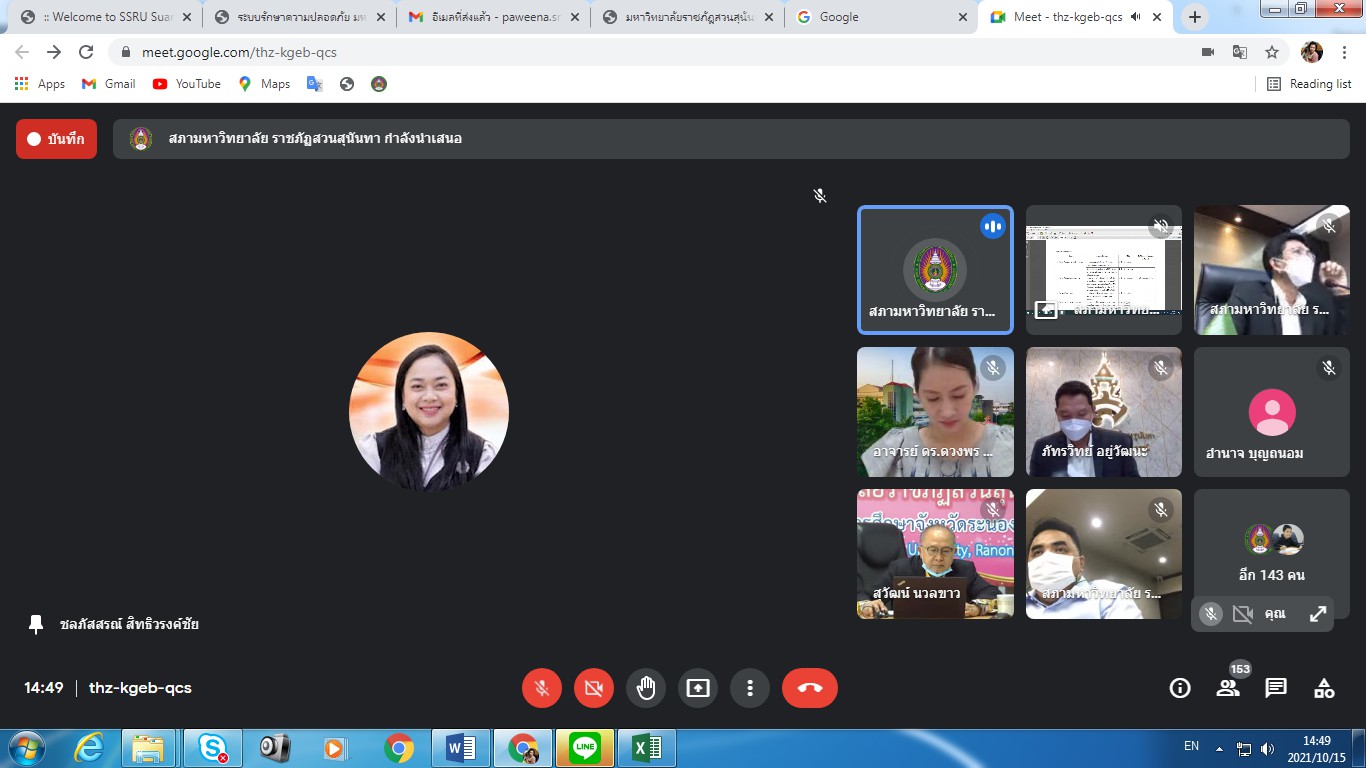Image resolution: width=1366 pixels, height=768 pixels.
Task: Open the more options three-dot menu
Action: pyautogui.click(x=750, y=688)
